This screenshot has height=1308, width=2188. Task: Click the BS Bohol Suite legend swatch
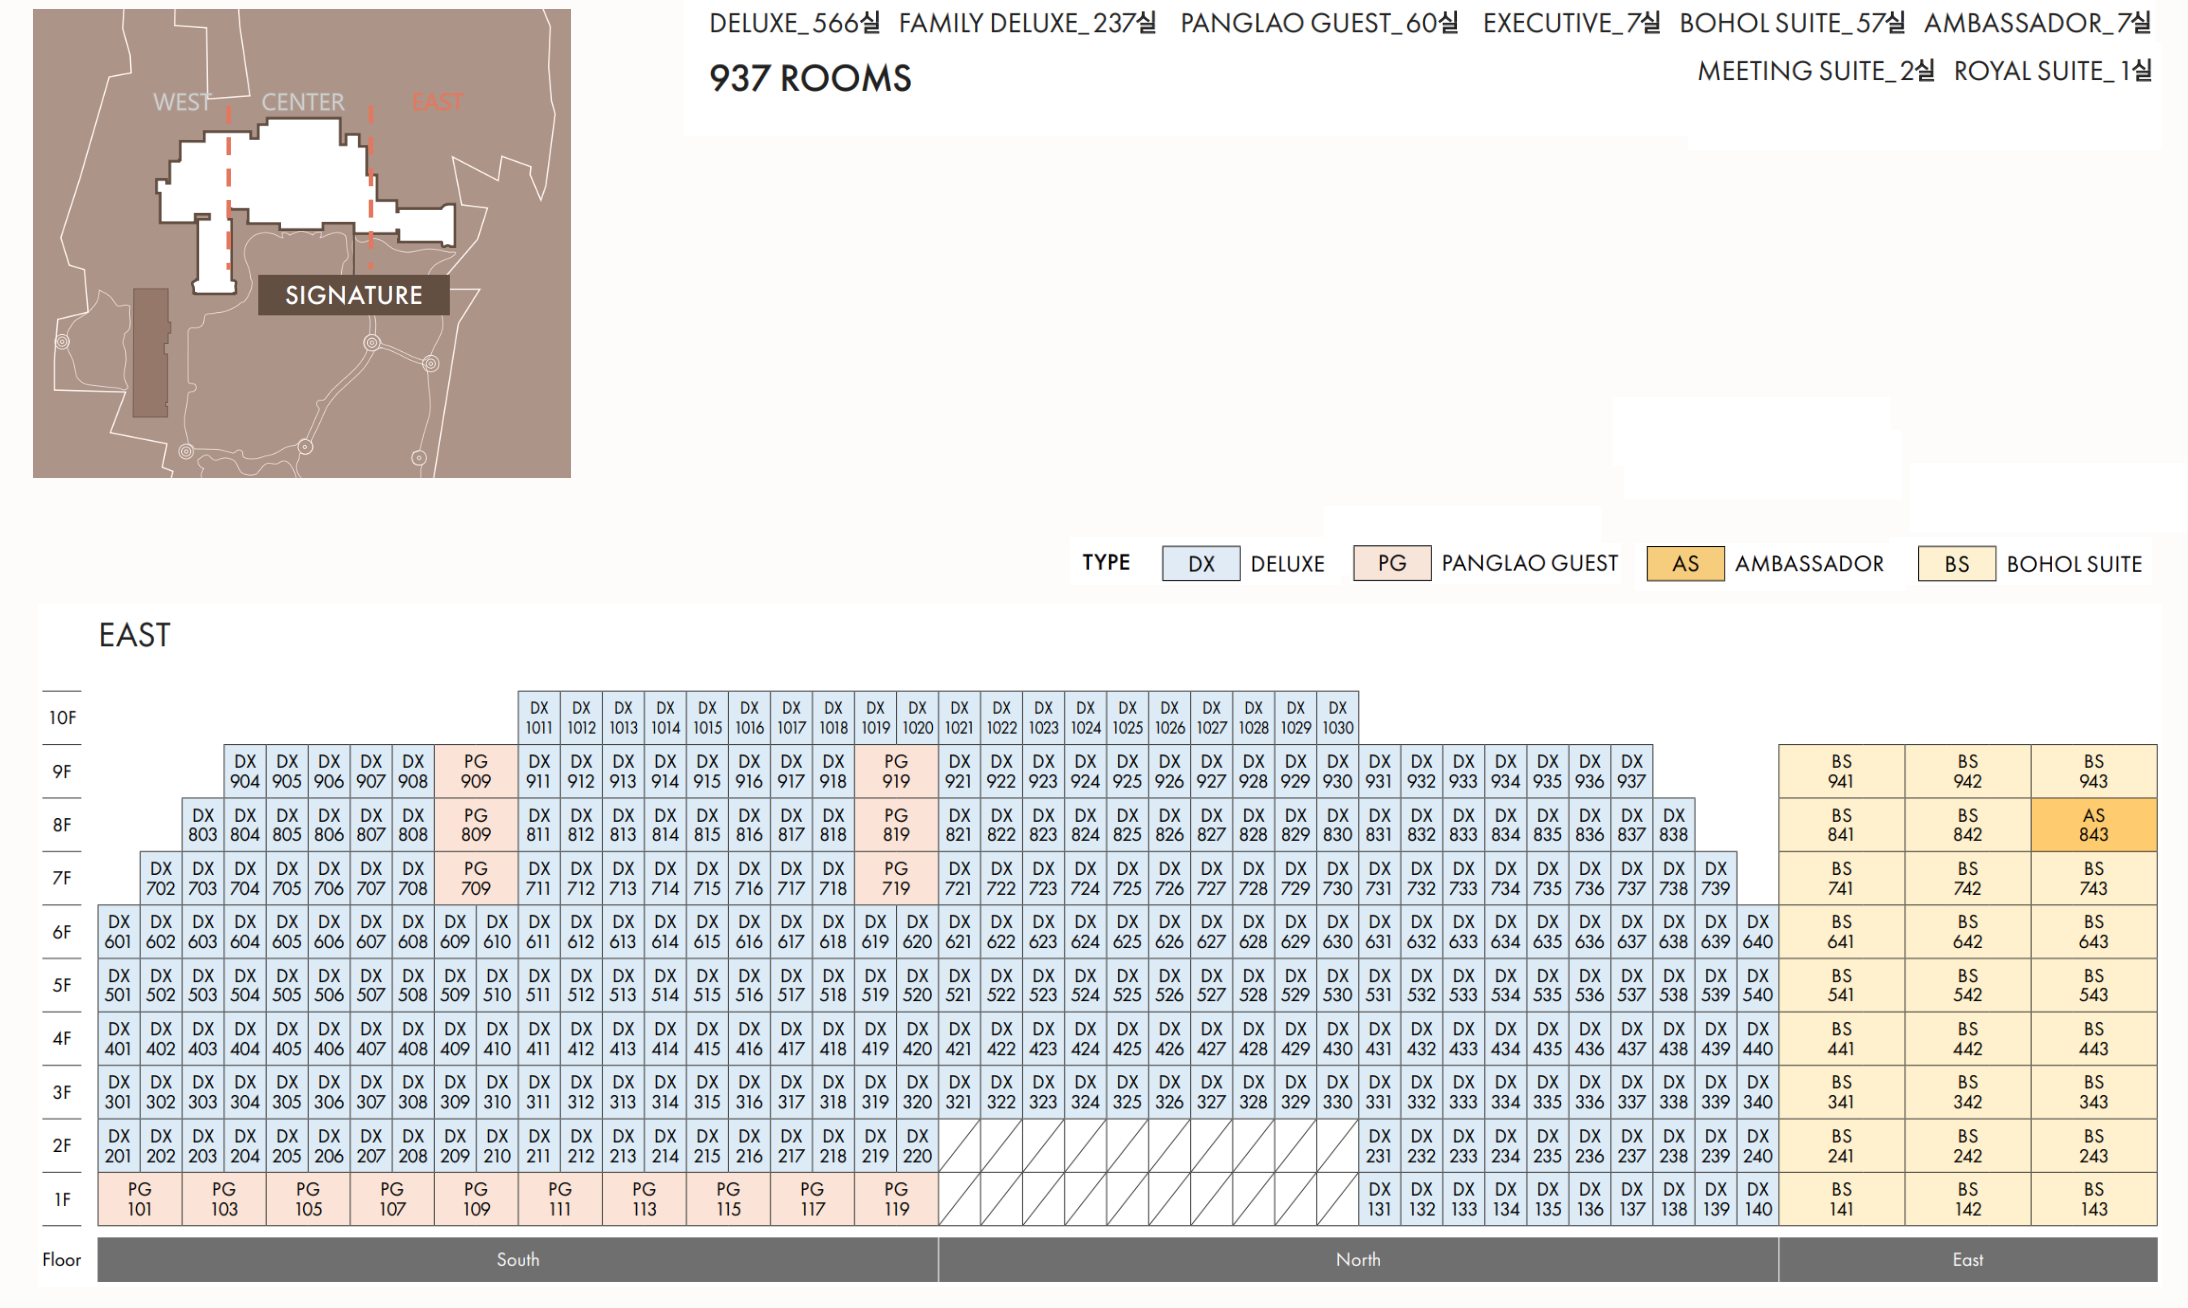(x=1956, y=564)
